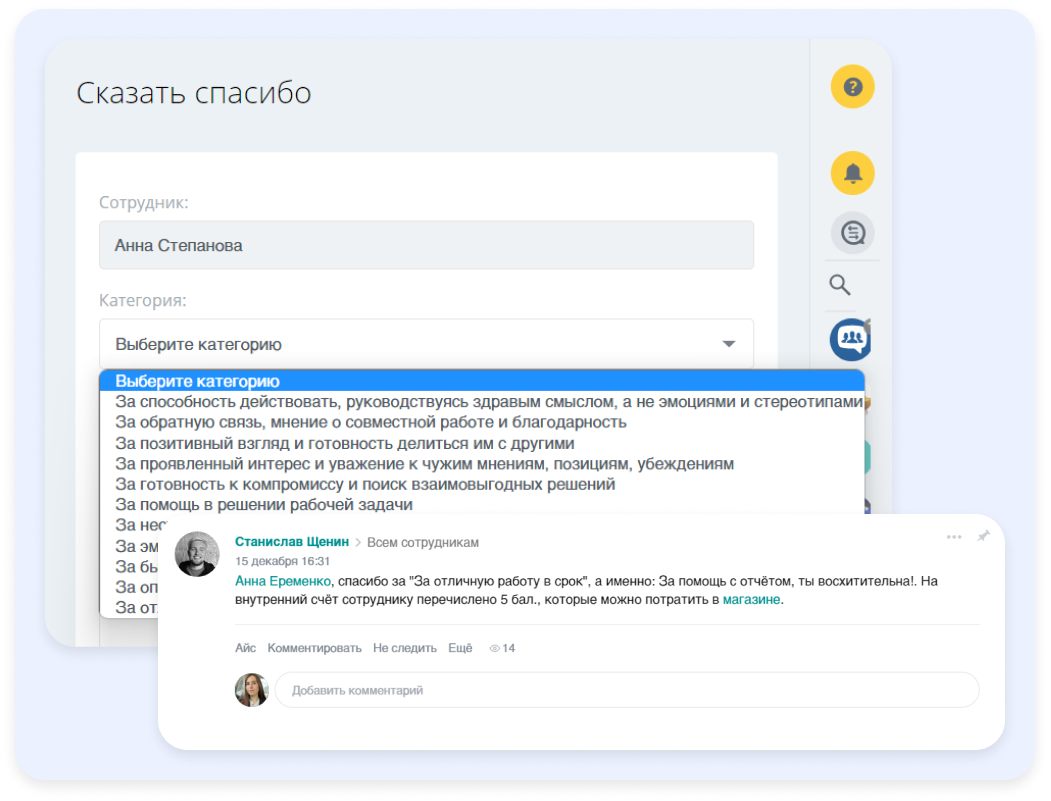
Task: Click the Добавить комментарий field
Action: click(x=627, y=690)
